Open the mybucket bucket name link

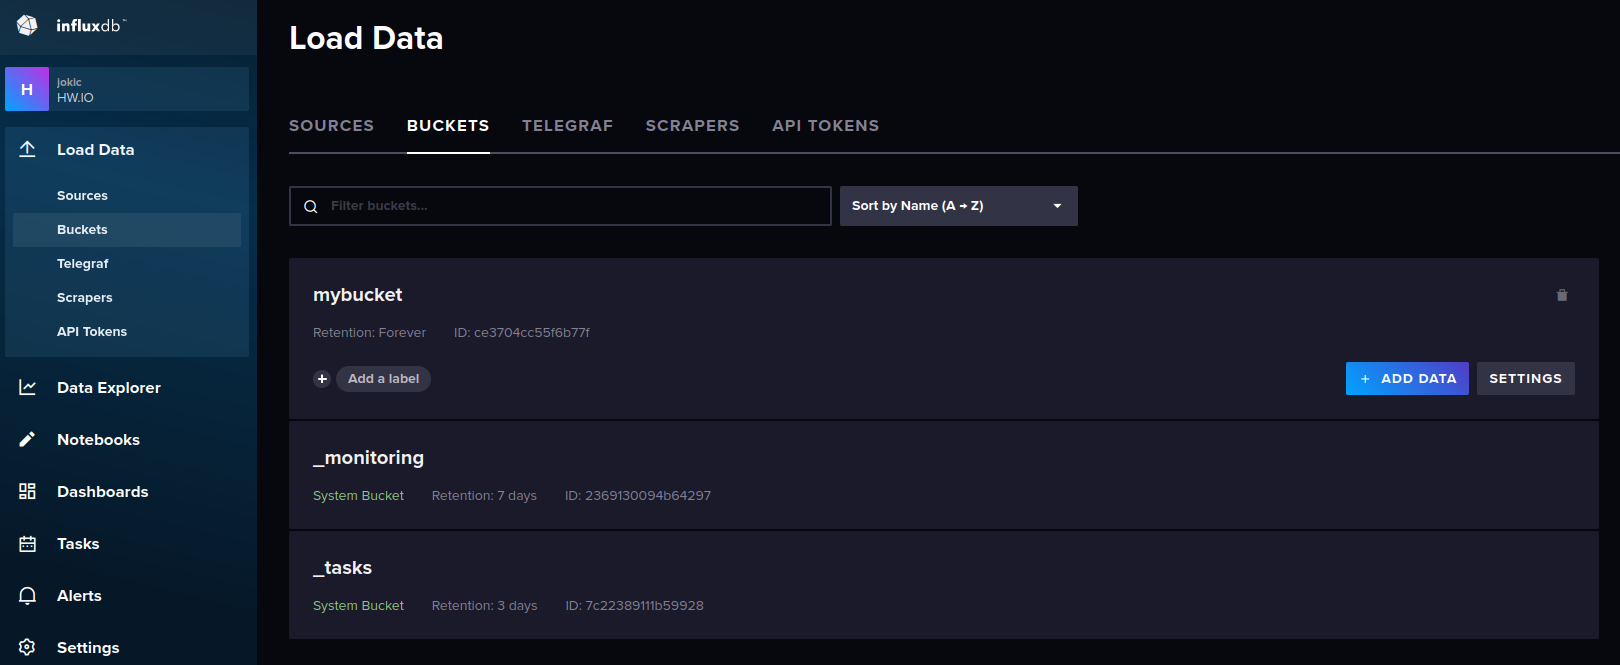(357, 295)
